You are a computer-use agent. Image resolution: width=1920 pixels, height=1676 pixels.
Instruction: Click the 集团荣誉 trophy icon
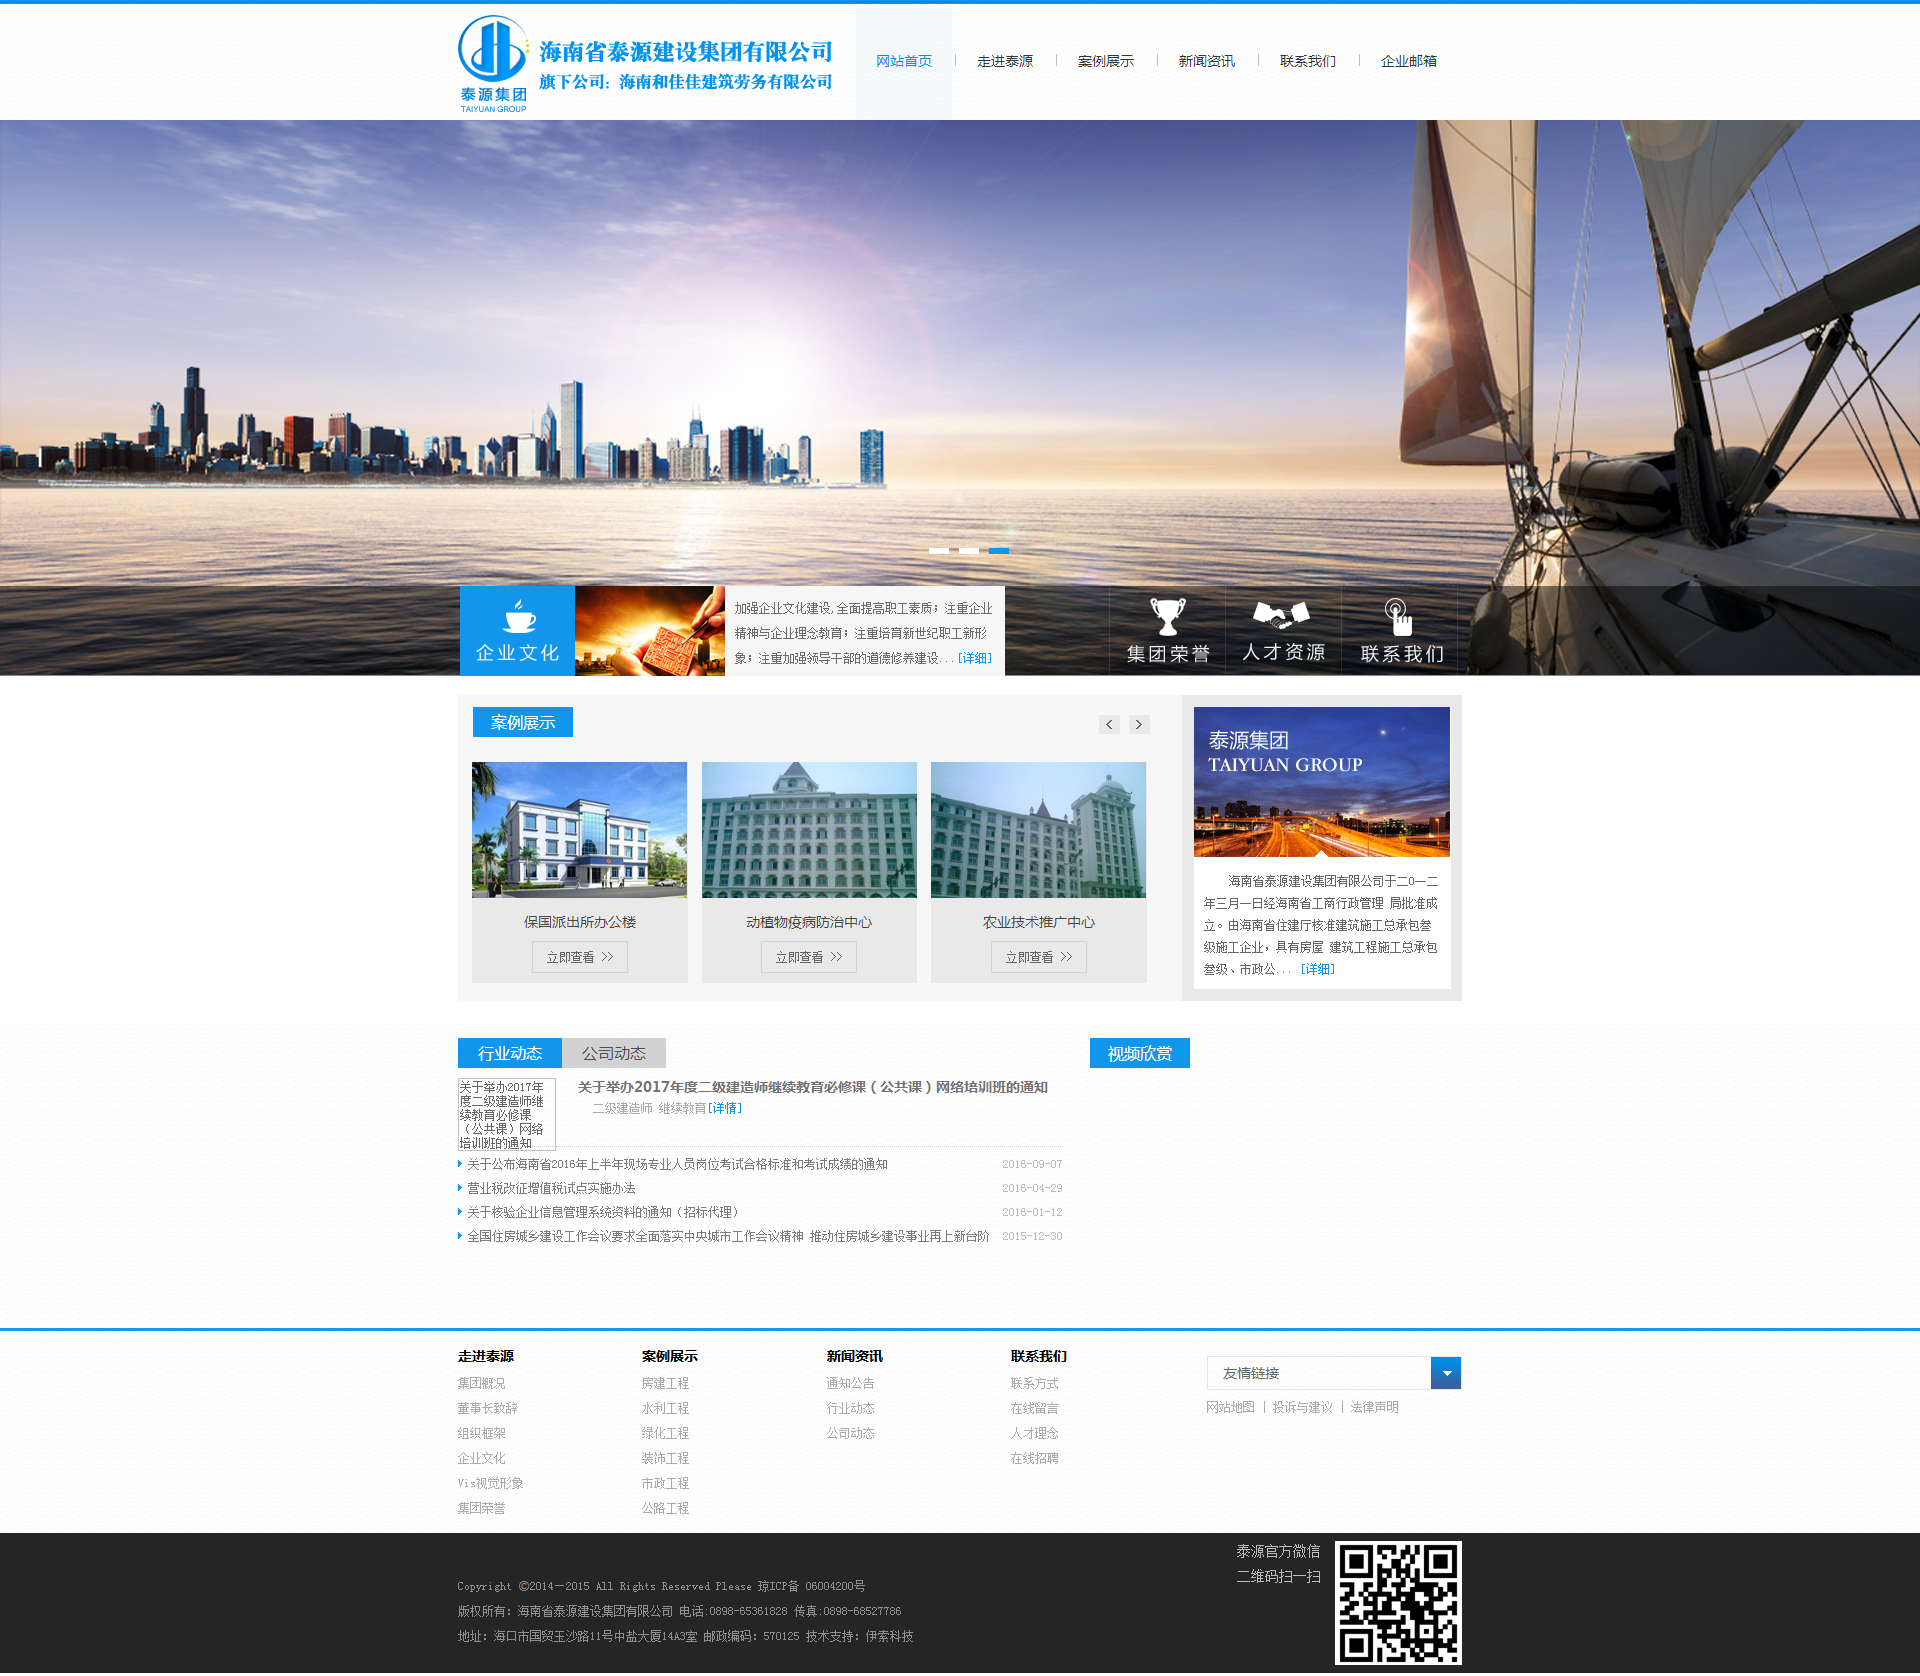[1167, 616]
